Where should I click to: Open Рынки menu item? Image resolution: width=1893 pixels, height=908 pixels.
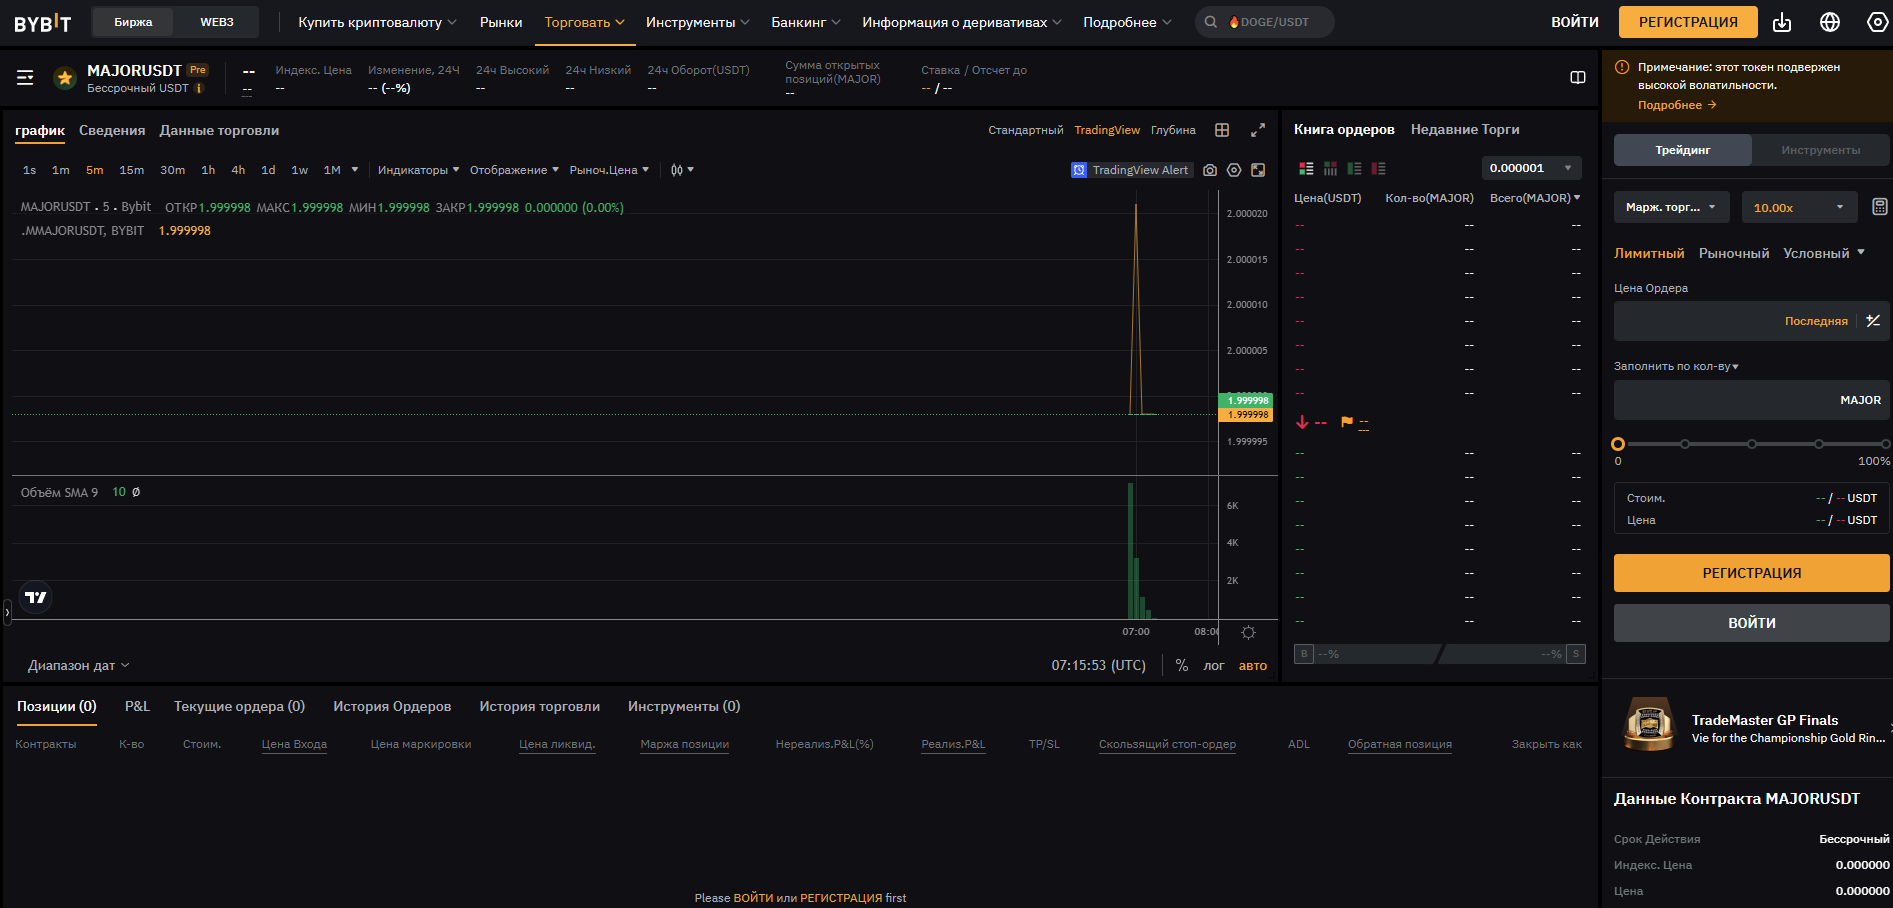(x=501, y=22)
